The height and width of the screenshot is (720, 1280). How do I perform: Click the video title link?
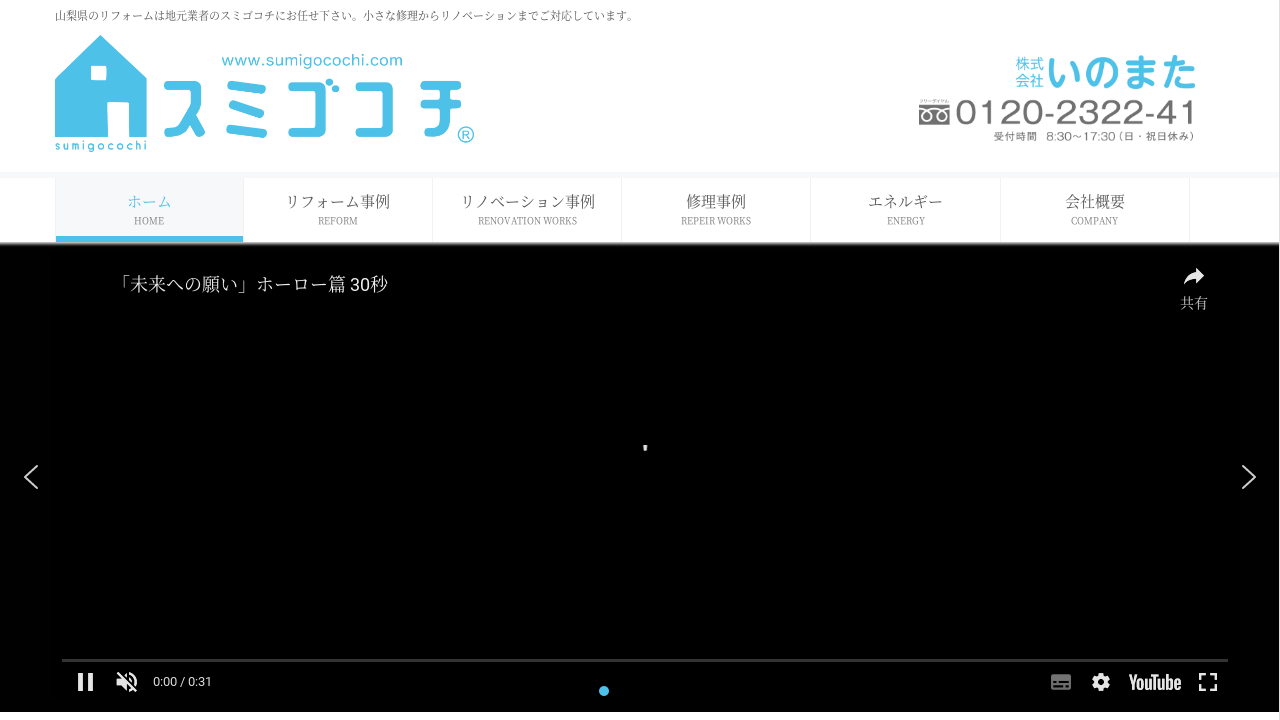(252, 285)
